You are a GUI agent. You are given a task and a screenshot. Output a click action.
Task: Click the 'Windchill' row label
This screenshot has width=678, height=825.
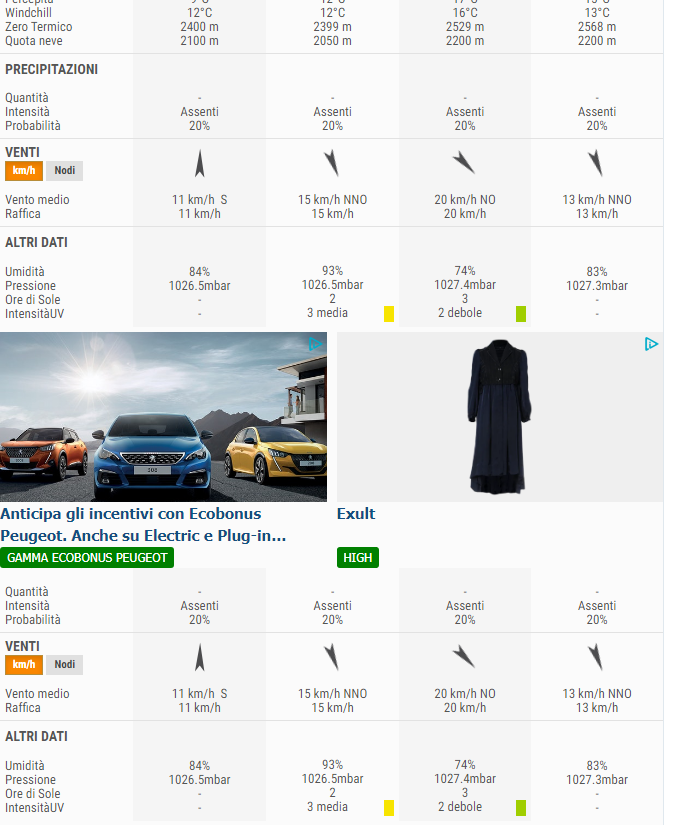pos(28,13)
